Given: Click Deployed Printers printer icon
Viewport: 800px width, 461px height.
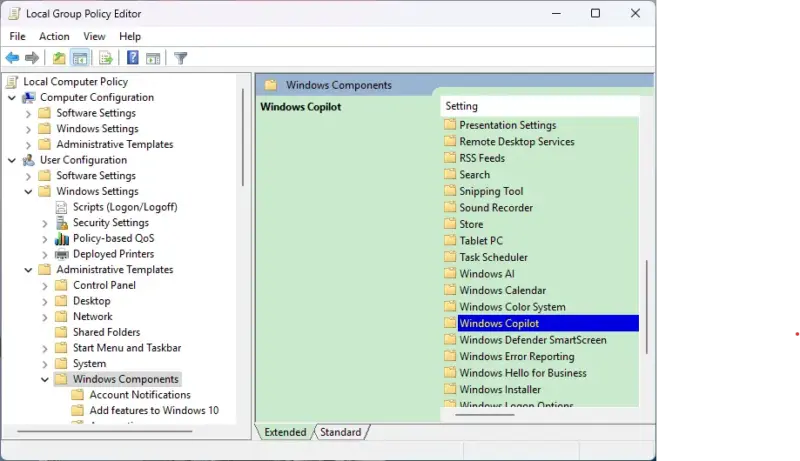Looking at the screenshot, I should (62, 254).
